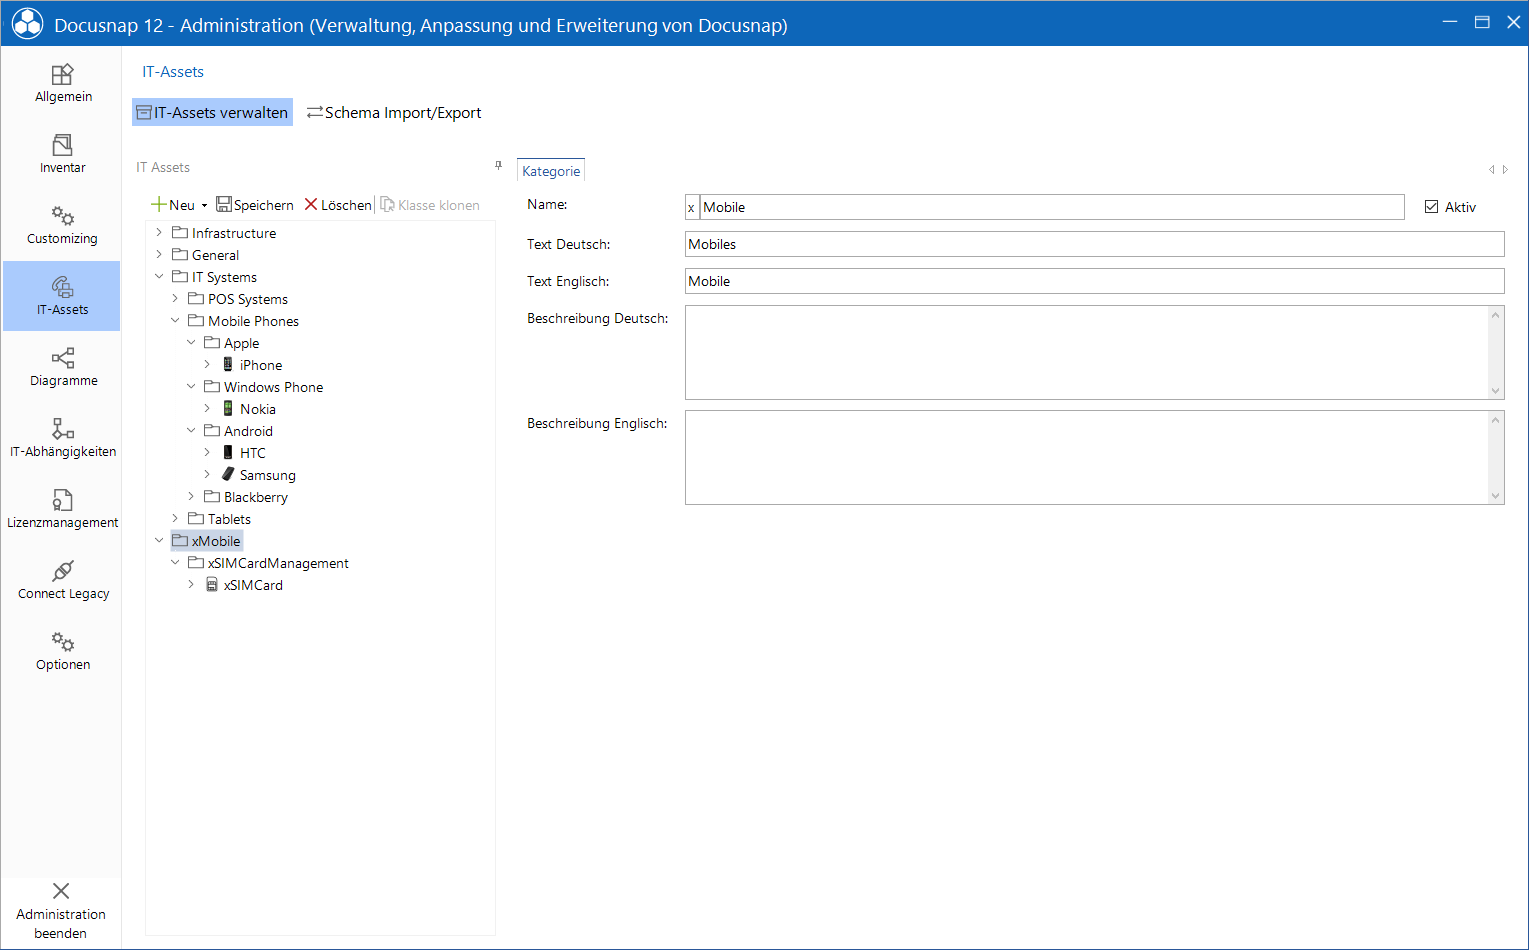Click the Tablets folder icon
Screen dimensions: 1529x950
[196, 519]
